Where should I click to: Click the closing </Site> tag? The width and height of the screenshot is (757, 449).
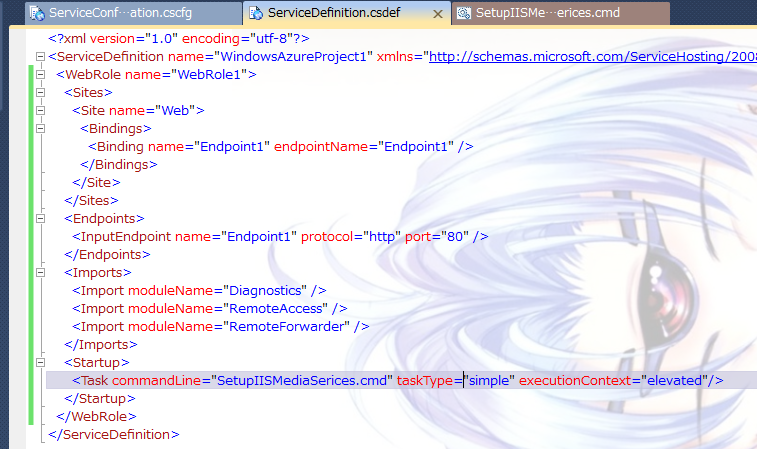(96, 182)
